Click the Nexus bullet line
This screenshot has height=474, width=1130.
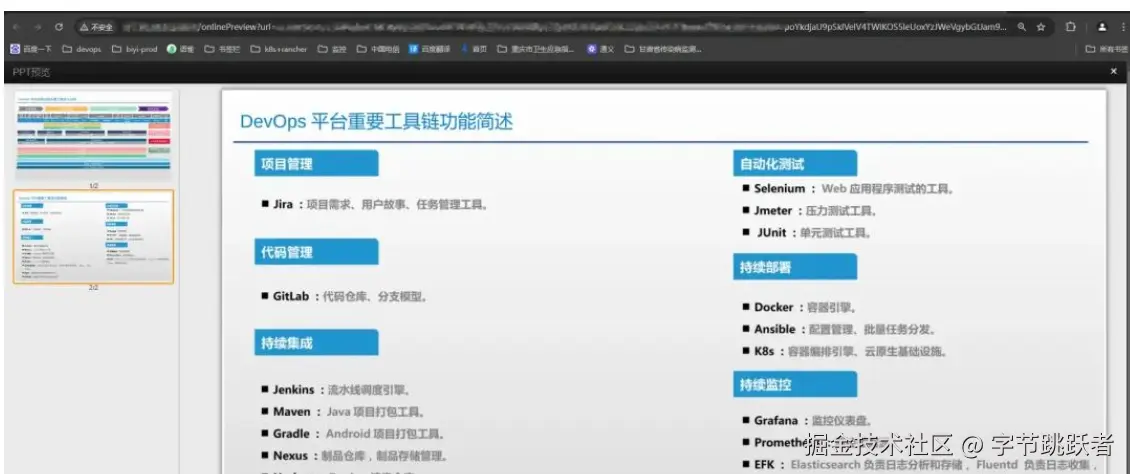[x=355, y=456]
